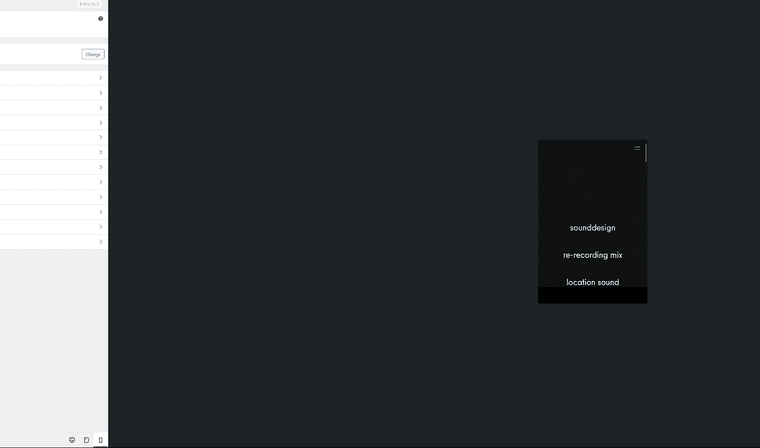Expand the third-from-last customizer panel chevron

tap(100, 212)
